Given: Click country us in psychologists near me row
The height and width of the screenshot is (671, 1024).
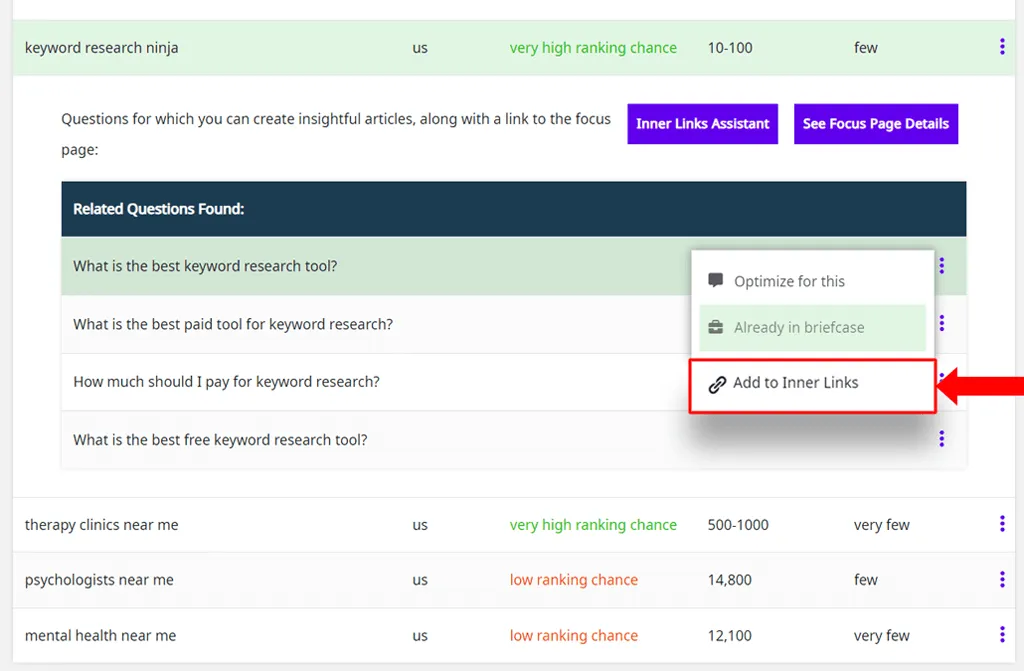Looking at the screenshot, I should (x=420, y=580).
